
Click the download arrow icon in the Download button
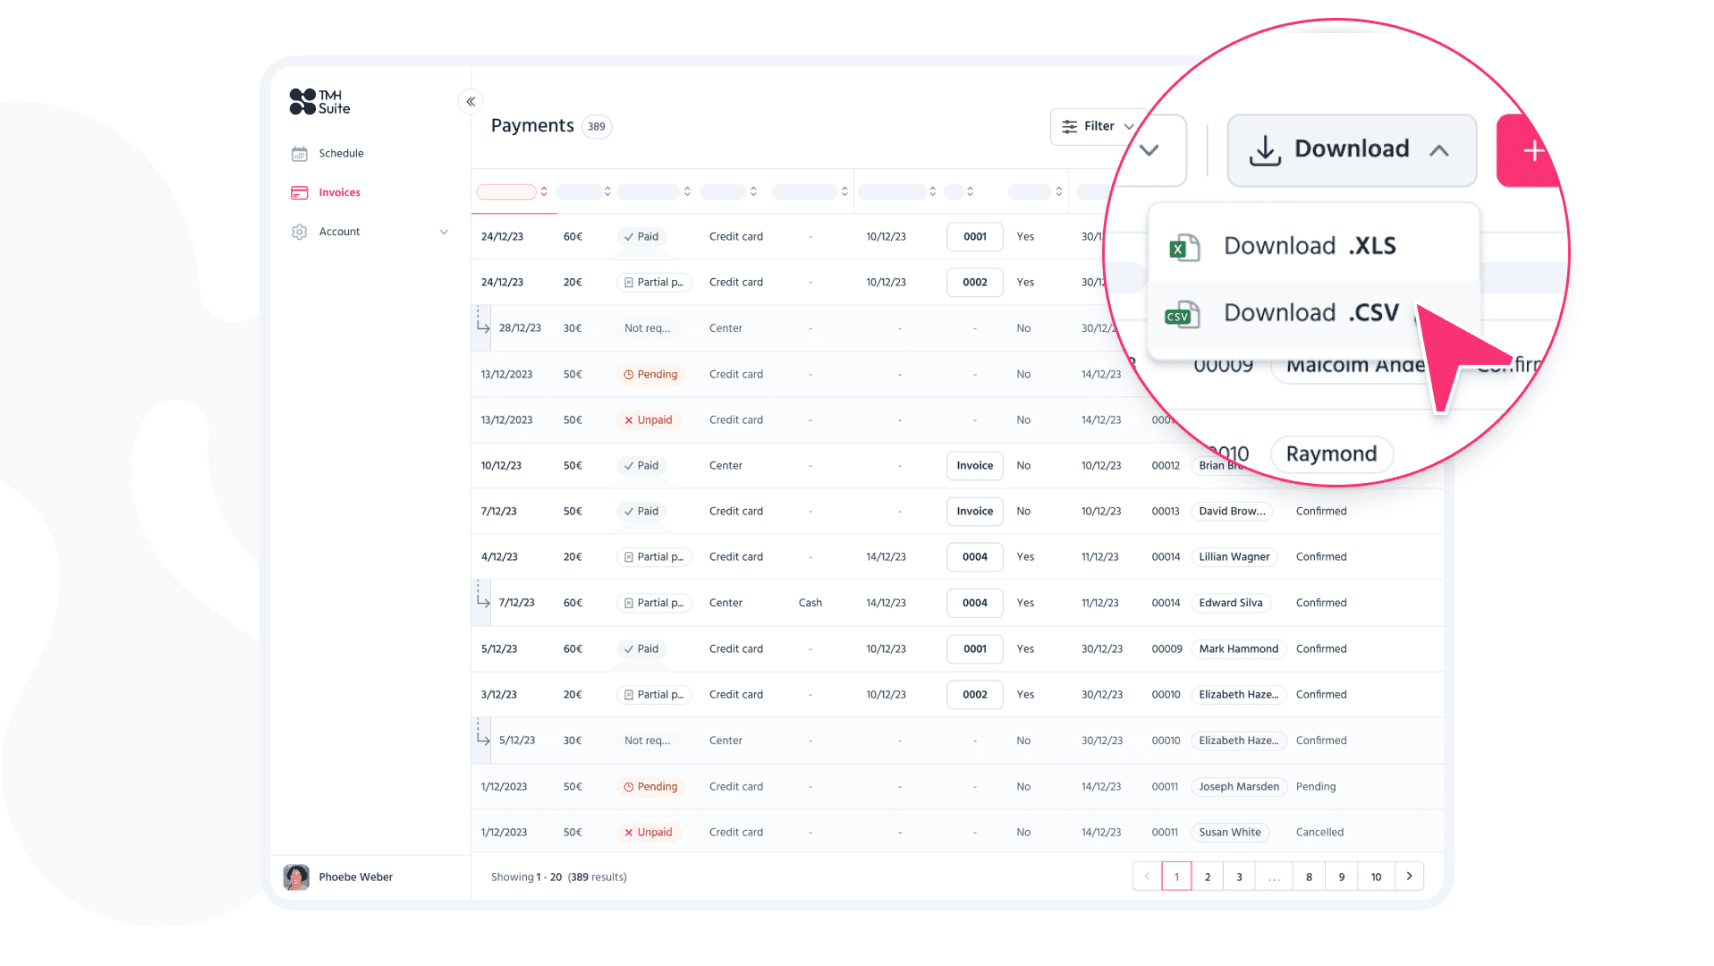tap(1265, 151)
